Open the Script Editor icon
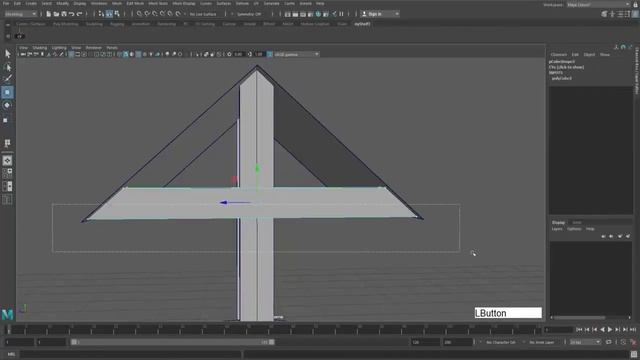Image resolution: width=640 pixels, height=360 pixels. coord(633,354)
